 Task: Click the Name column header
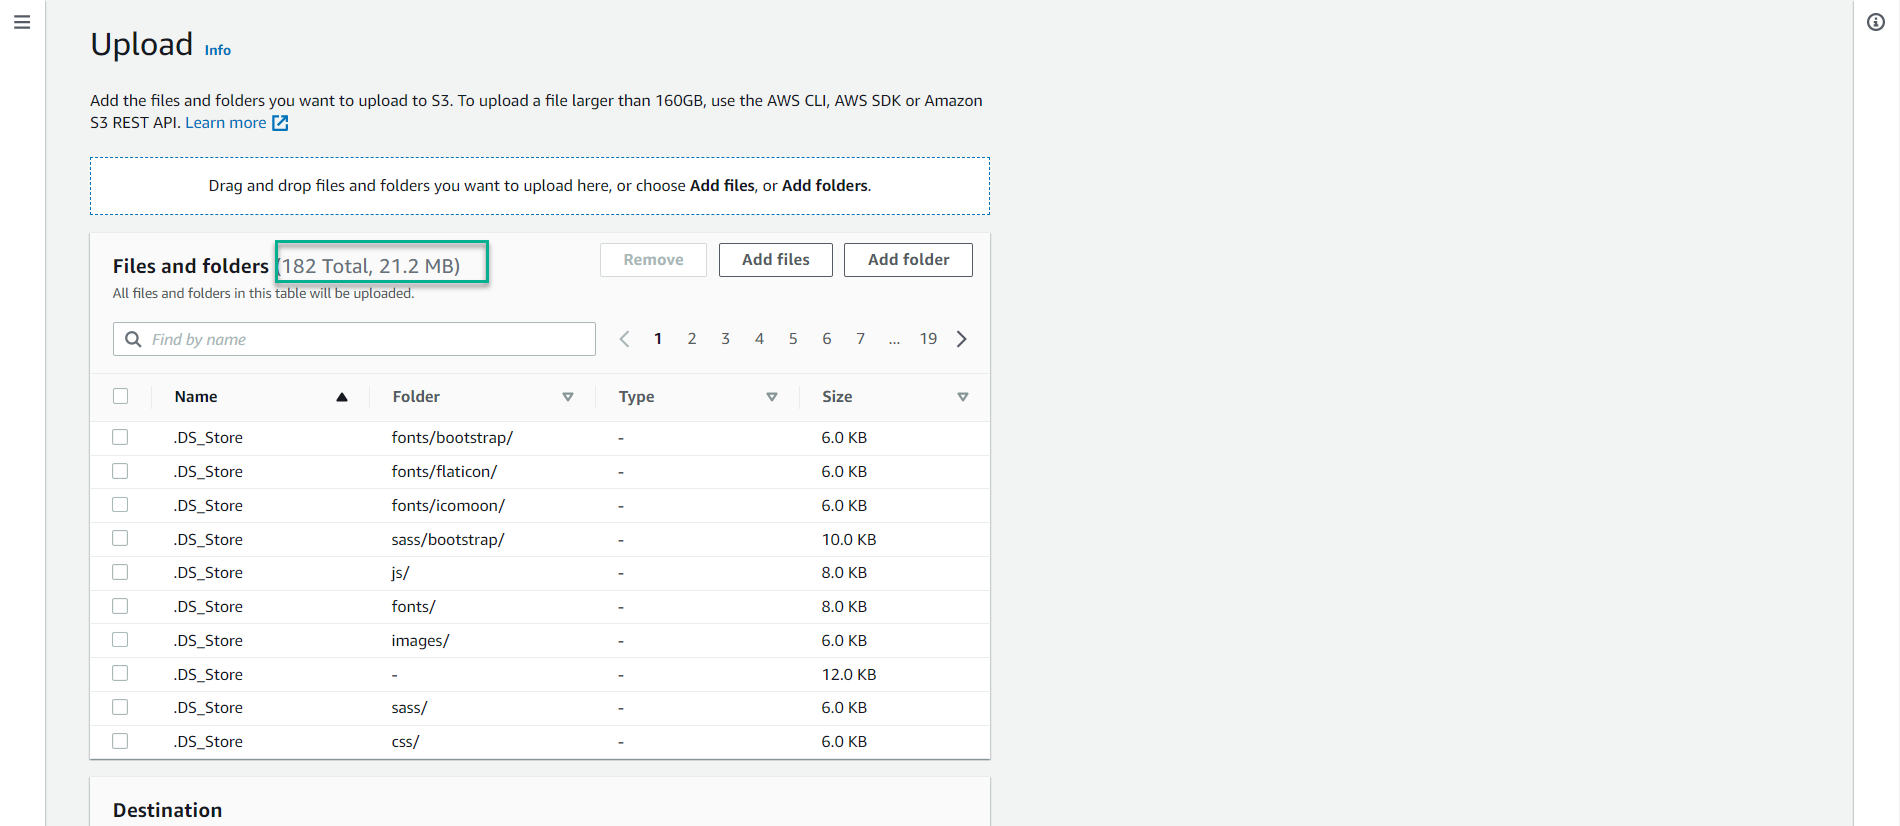point(196,397)
